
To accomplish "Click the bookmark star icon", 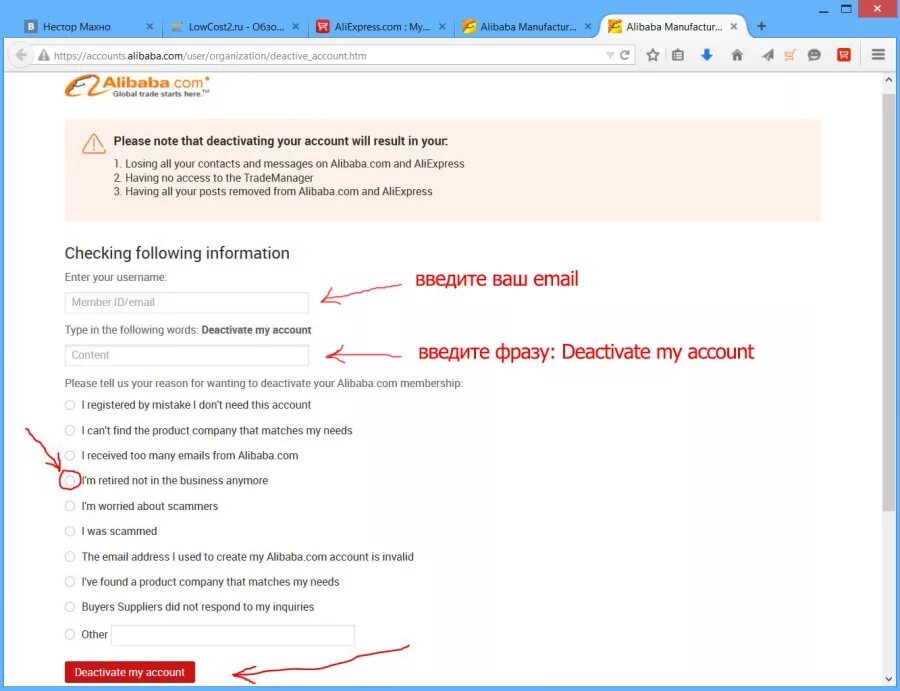I will (x=653, y=55).
